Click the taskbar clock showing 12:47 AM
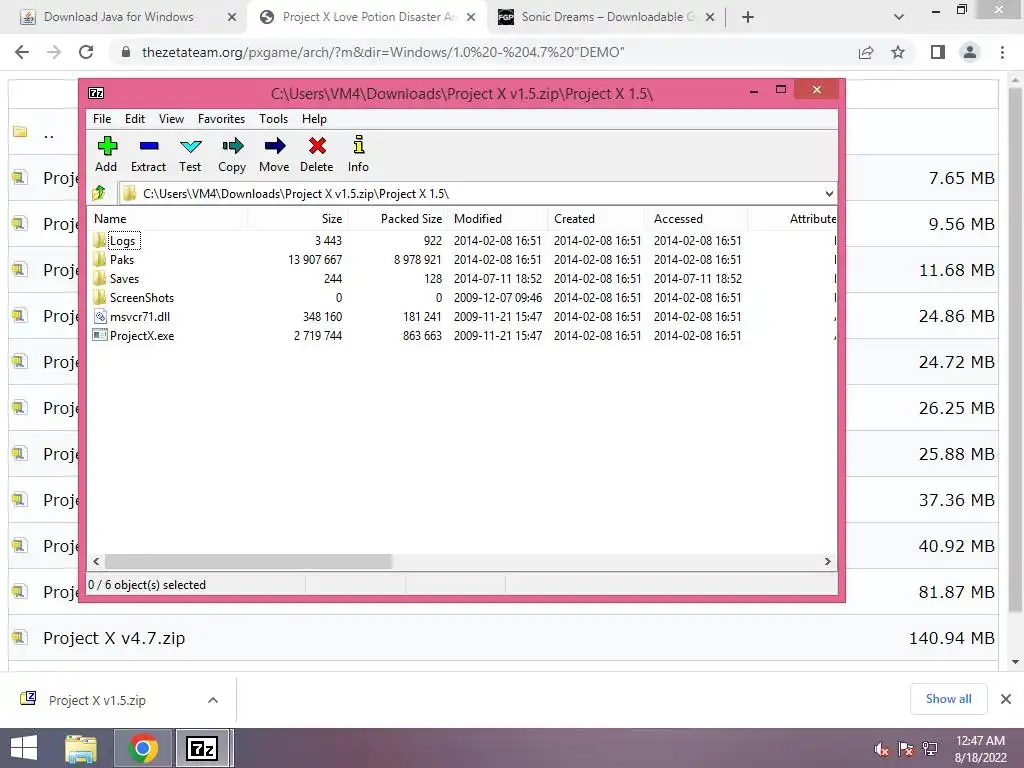1024x768 pixels. pyautogui.click(x=980, y=748)
